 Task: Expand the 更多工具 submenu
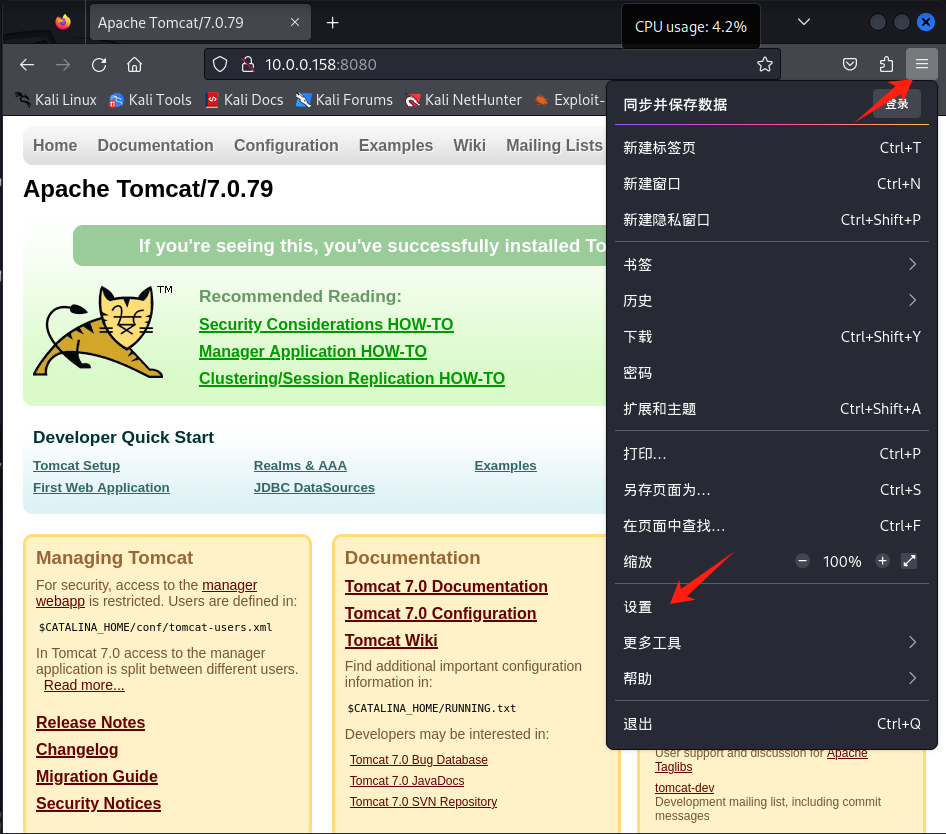[x=772, y=643]
